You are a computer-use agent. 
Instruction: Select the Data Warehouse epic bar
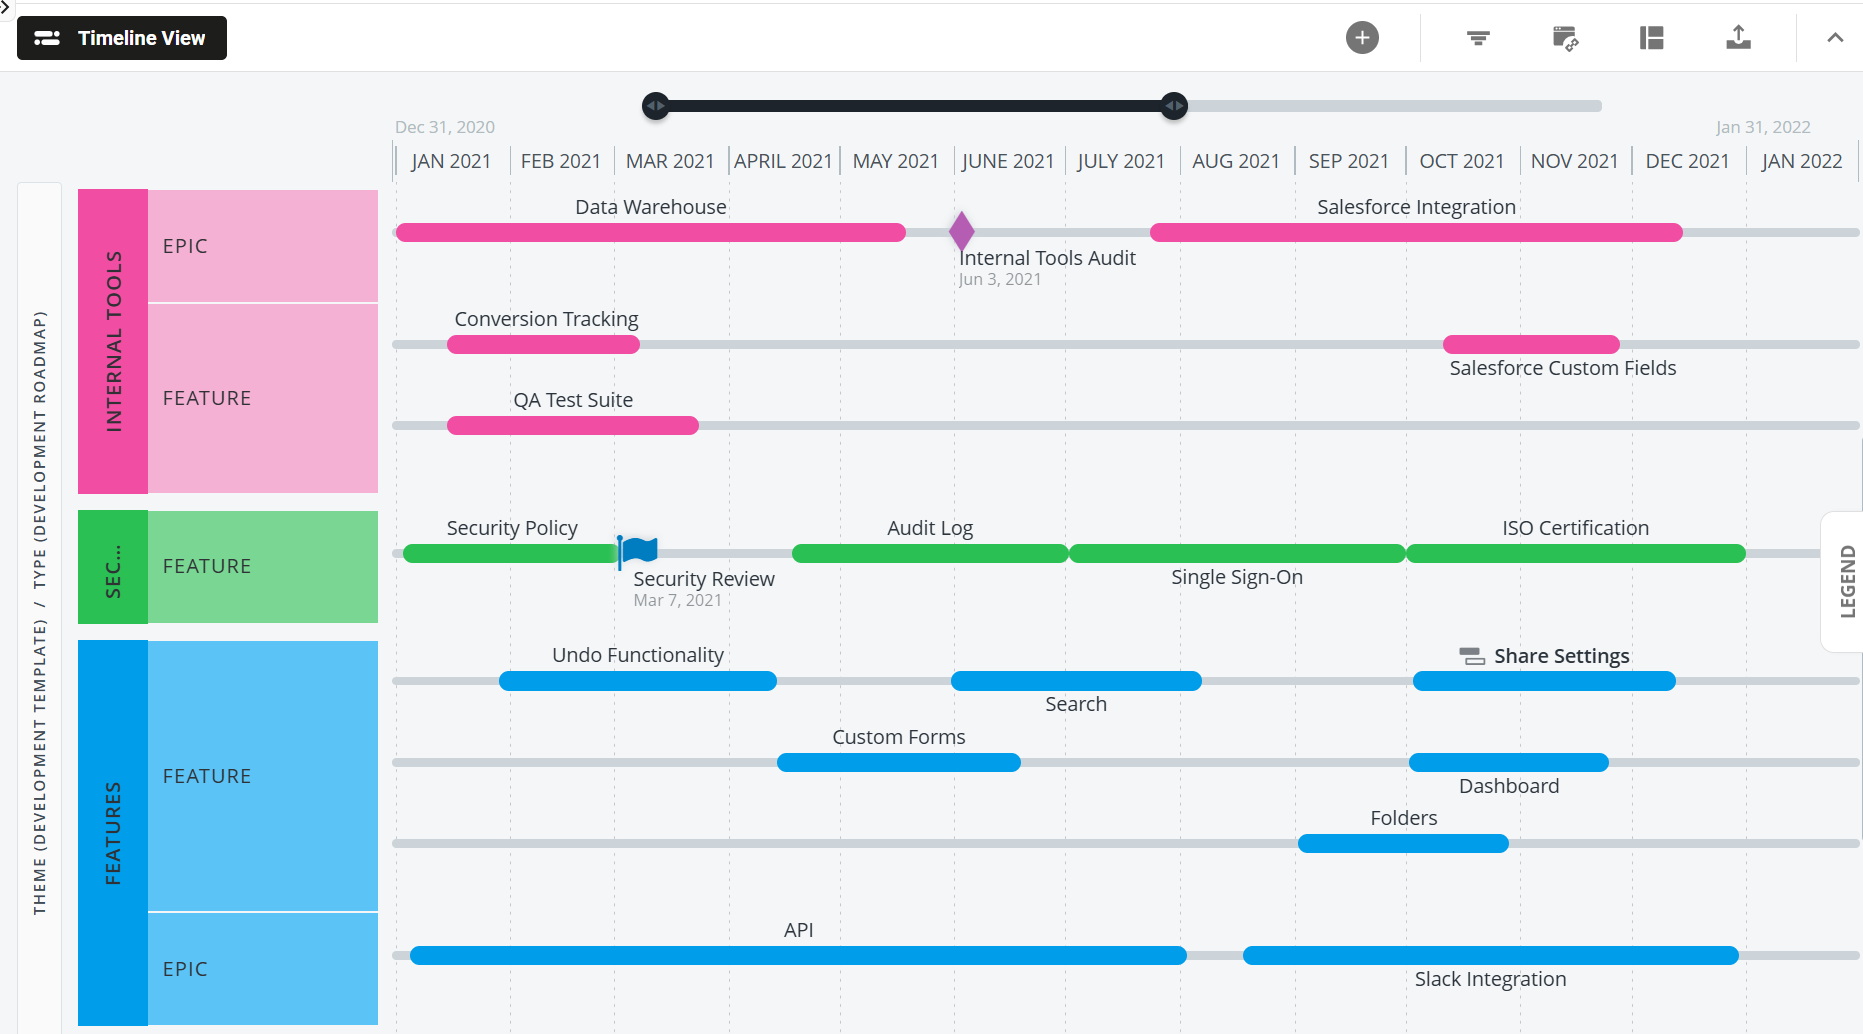click(650, 232)
